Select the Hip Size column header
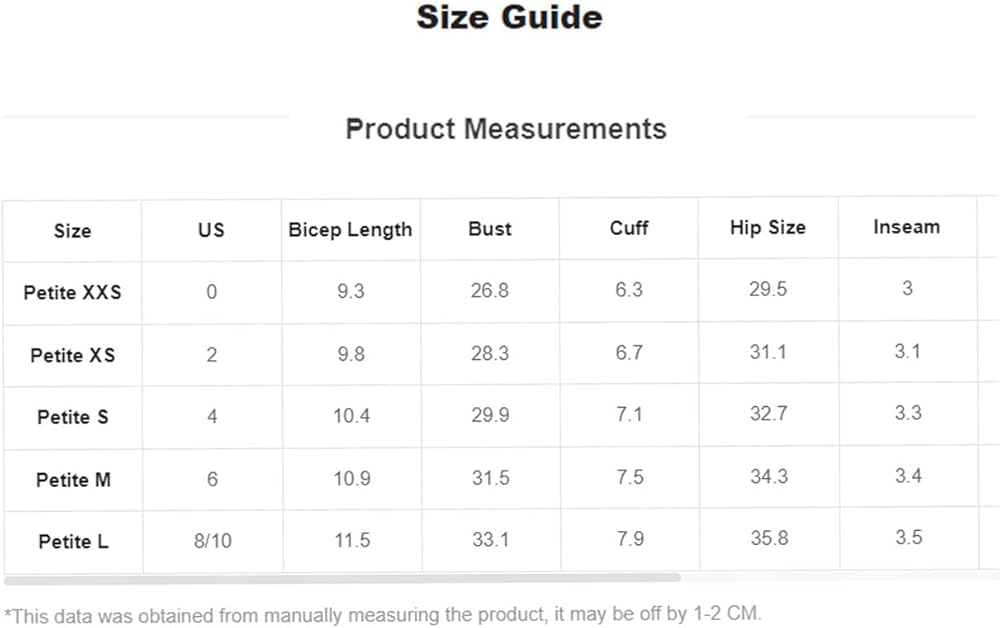Viewport: 1000px width, 628px height. coord(767,227)
